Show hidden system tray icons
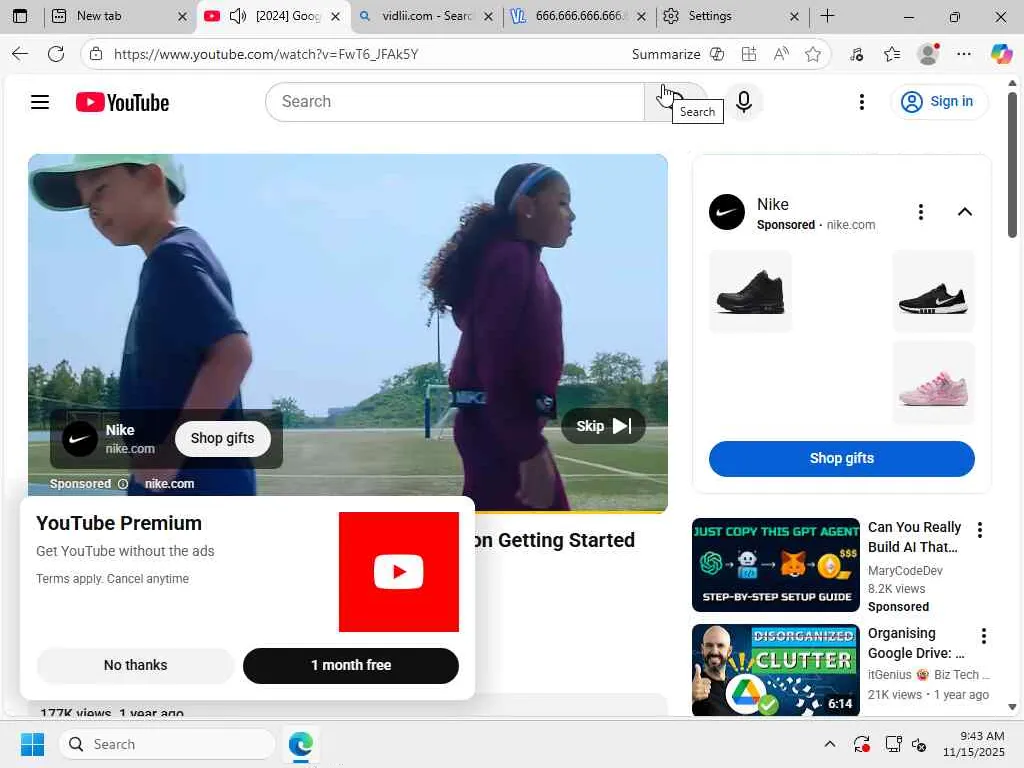 [x=829, y=744]
